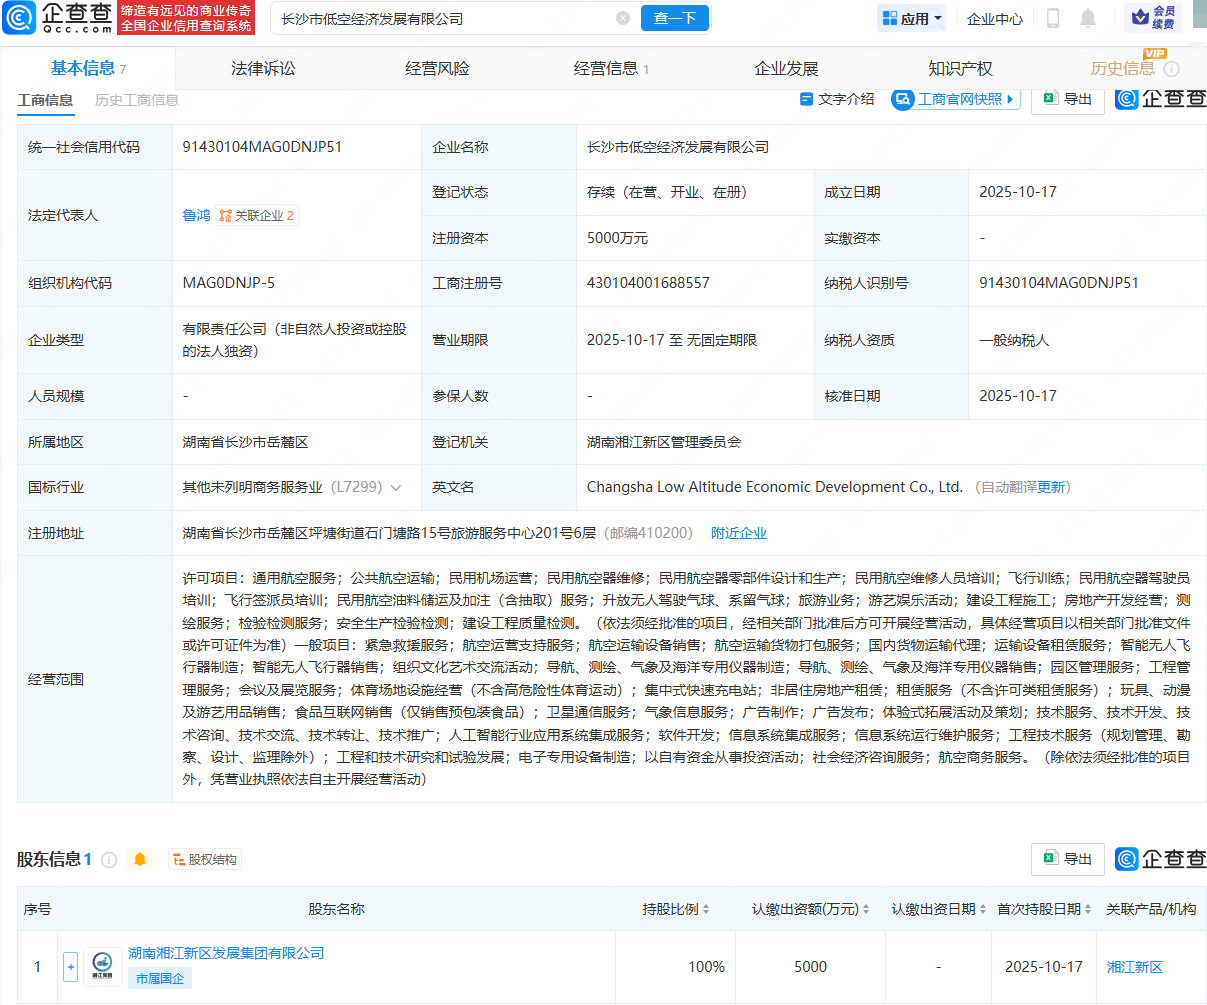Check the notification bell icon
1207x1005 pixels.
click(1088, 17)
